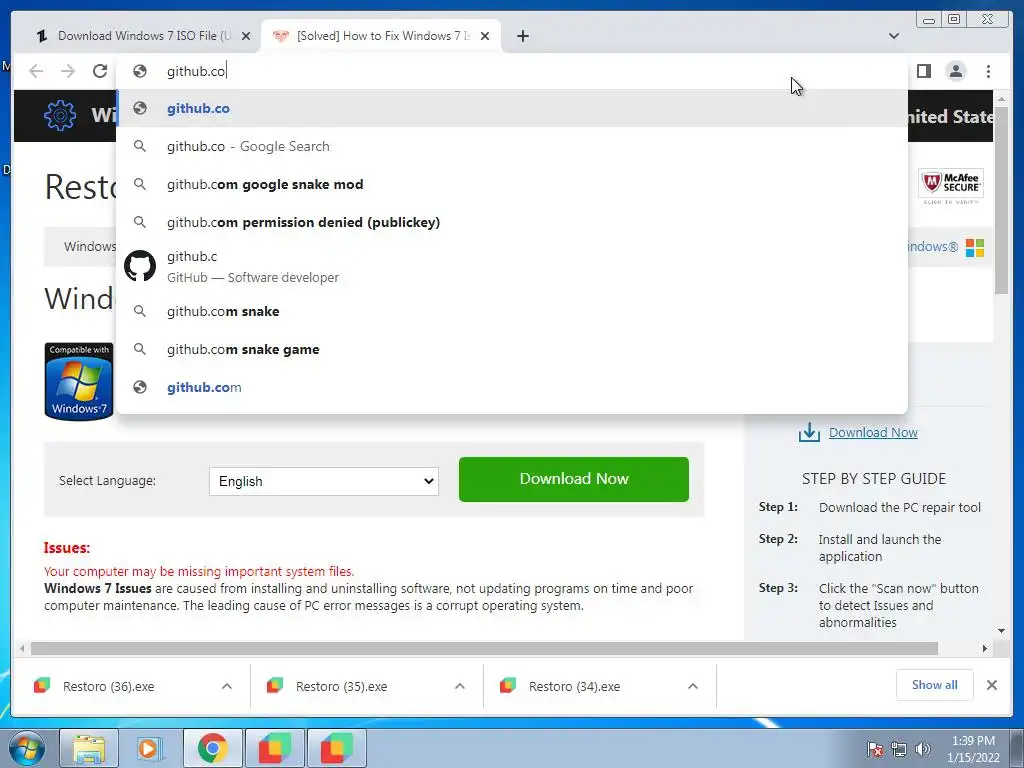Click the scroll-right arrow of horizontal scrollbar
Viewport: 1024px width, 768px height.
[x=985, y=648]
